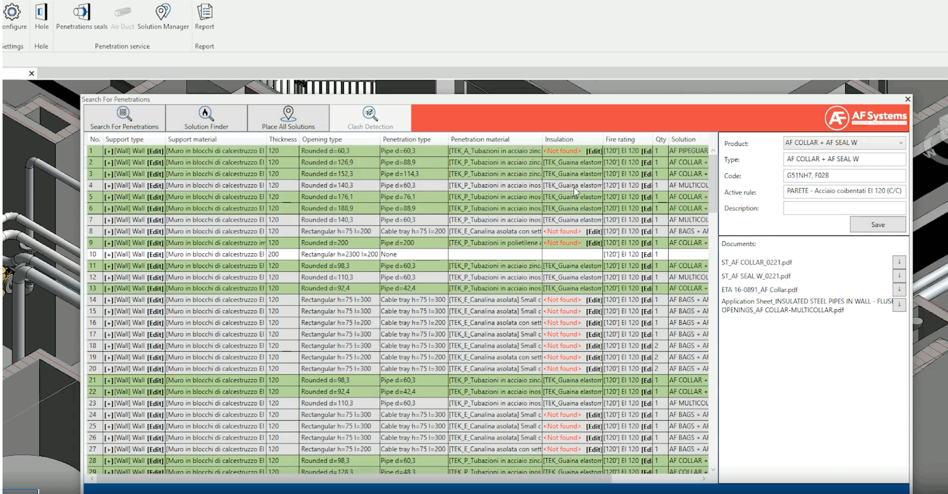
Task: Click Save in the product panel
Action: [878, 224]
